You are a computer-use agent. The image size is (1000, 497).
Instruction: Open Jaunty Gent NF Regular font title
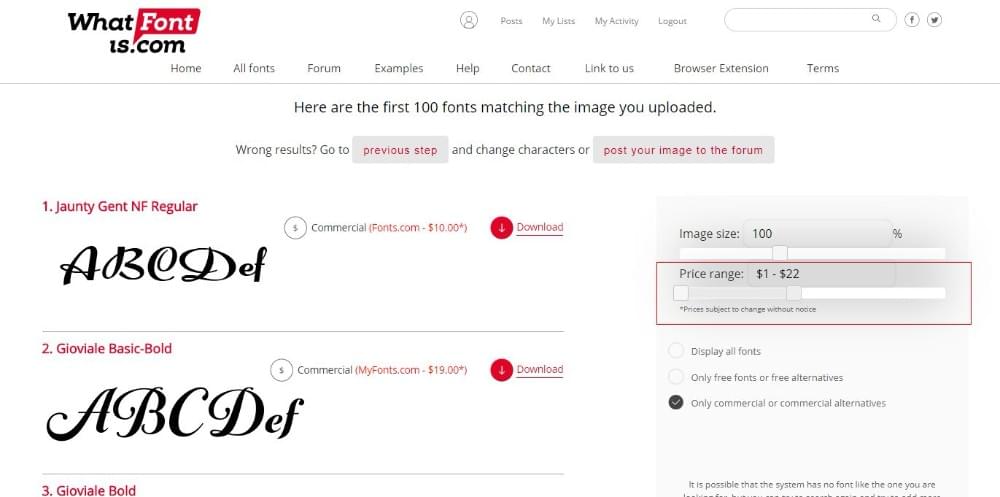click(120, 206)
